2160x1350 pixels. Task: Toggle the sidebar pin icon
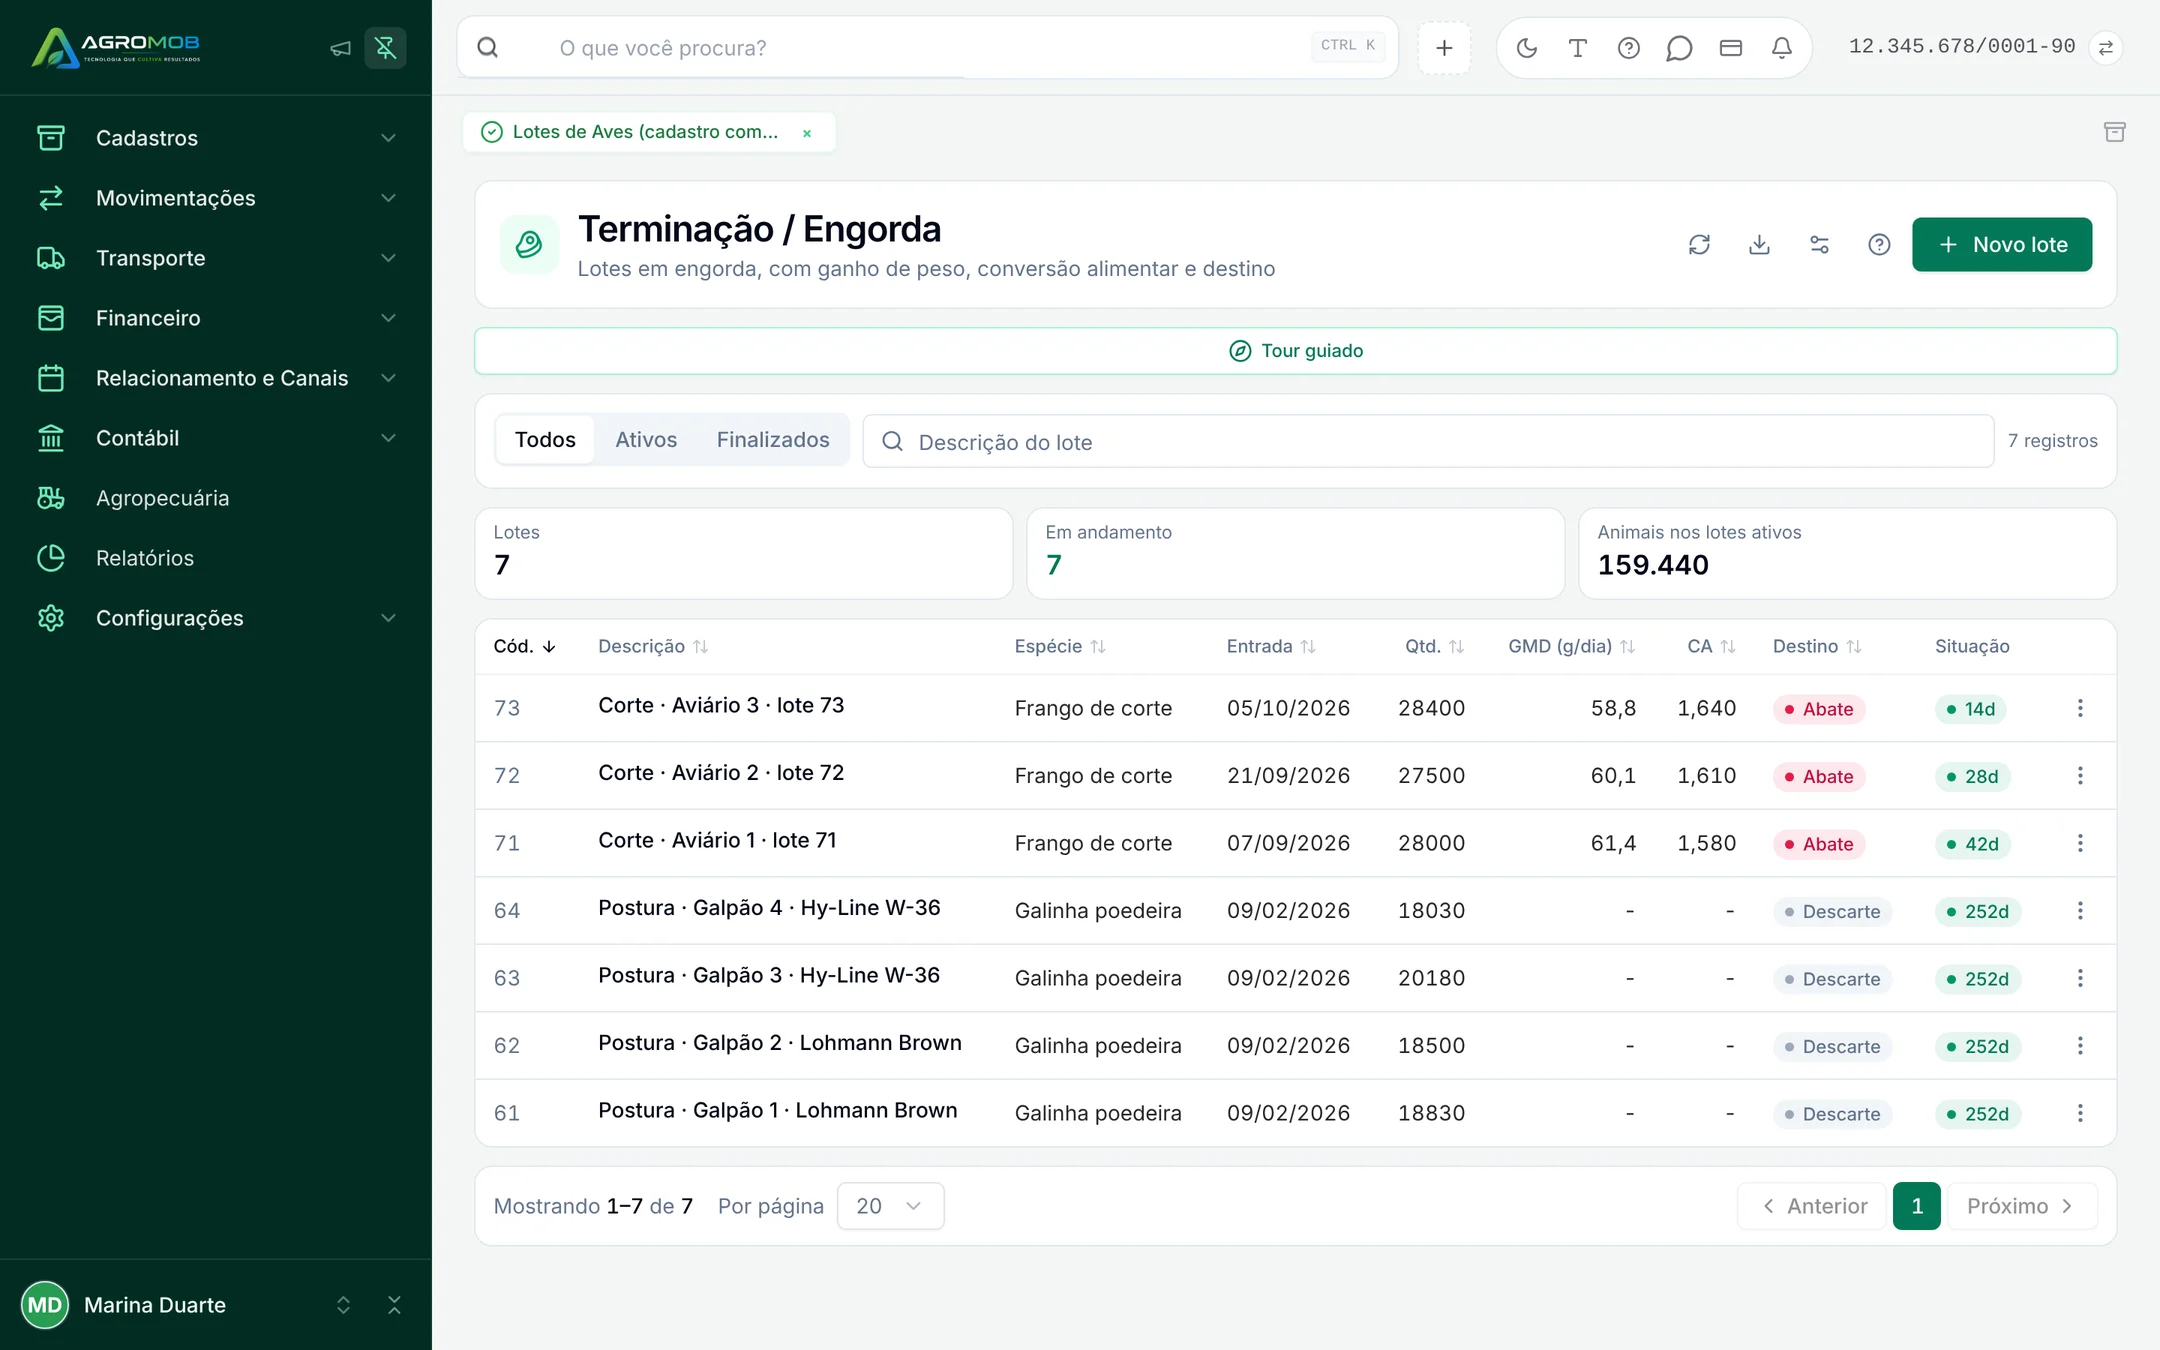point(386,48)
